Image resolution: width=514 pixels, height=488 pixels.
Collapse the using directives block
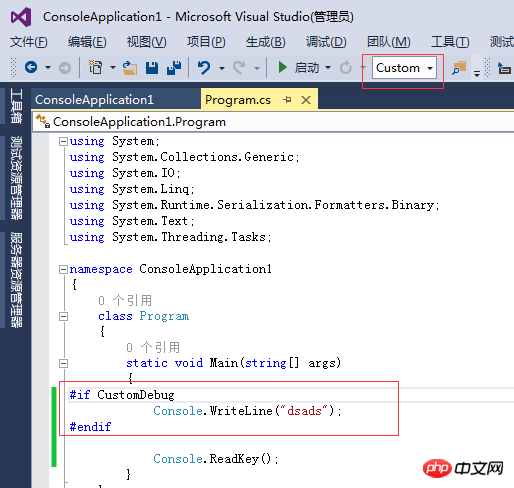click(63, 141)
